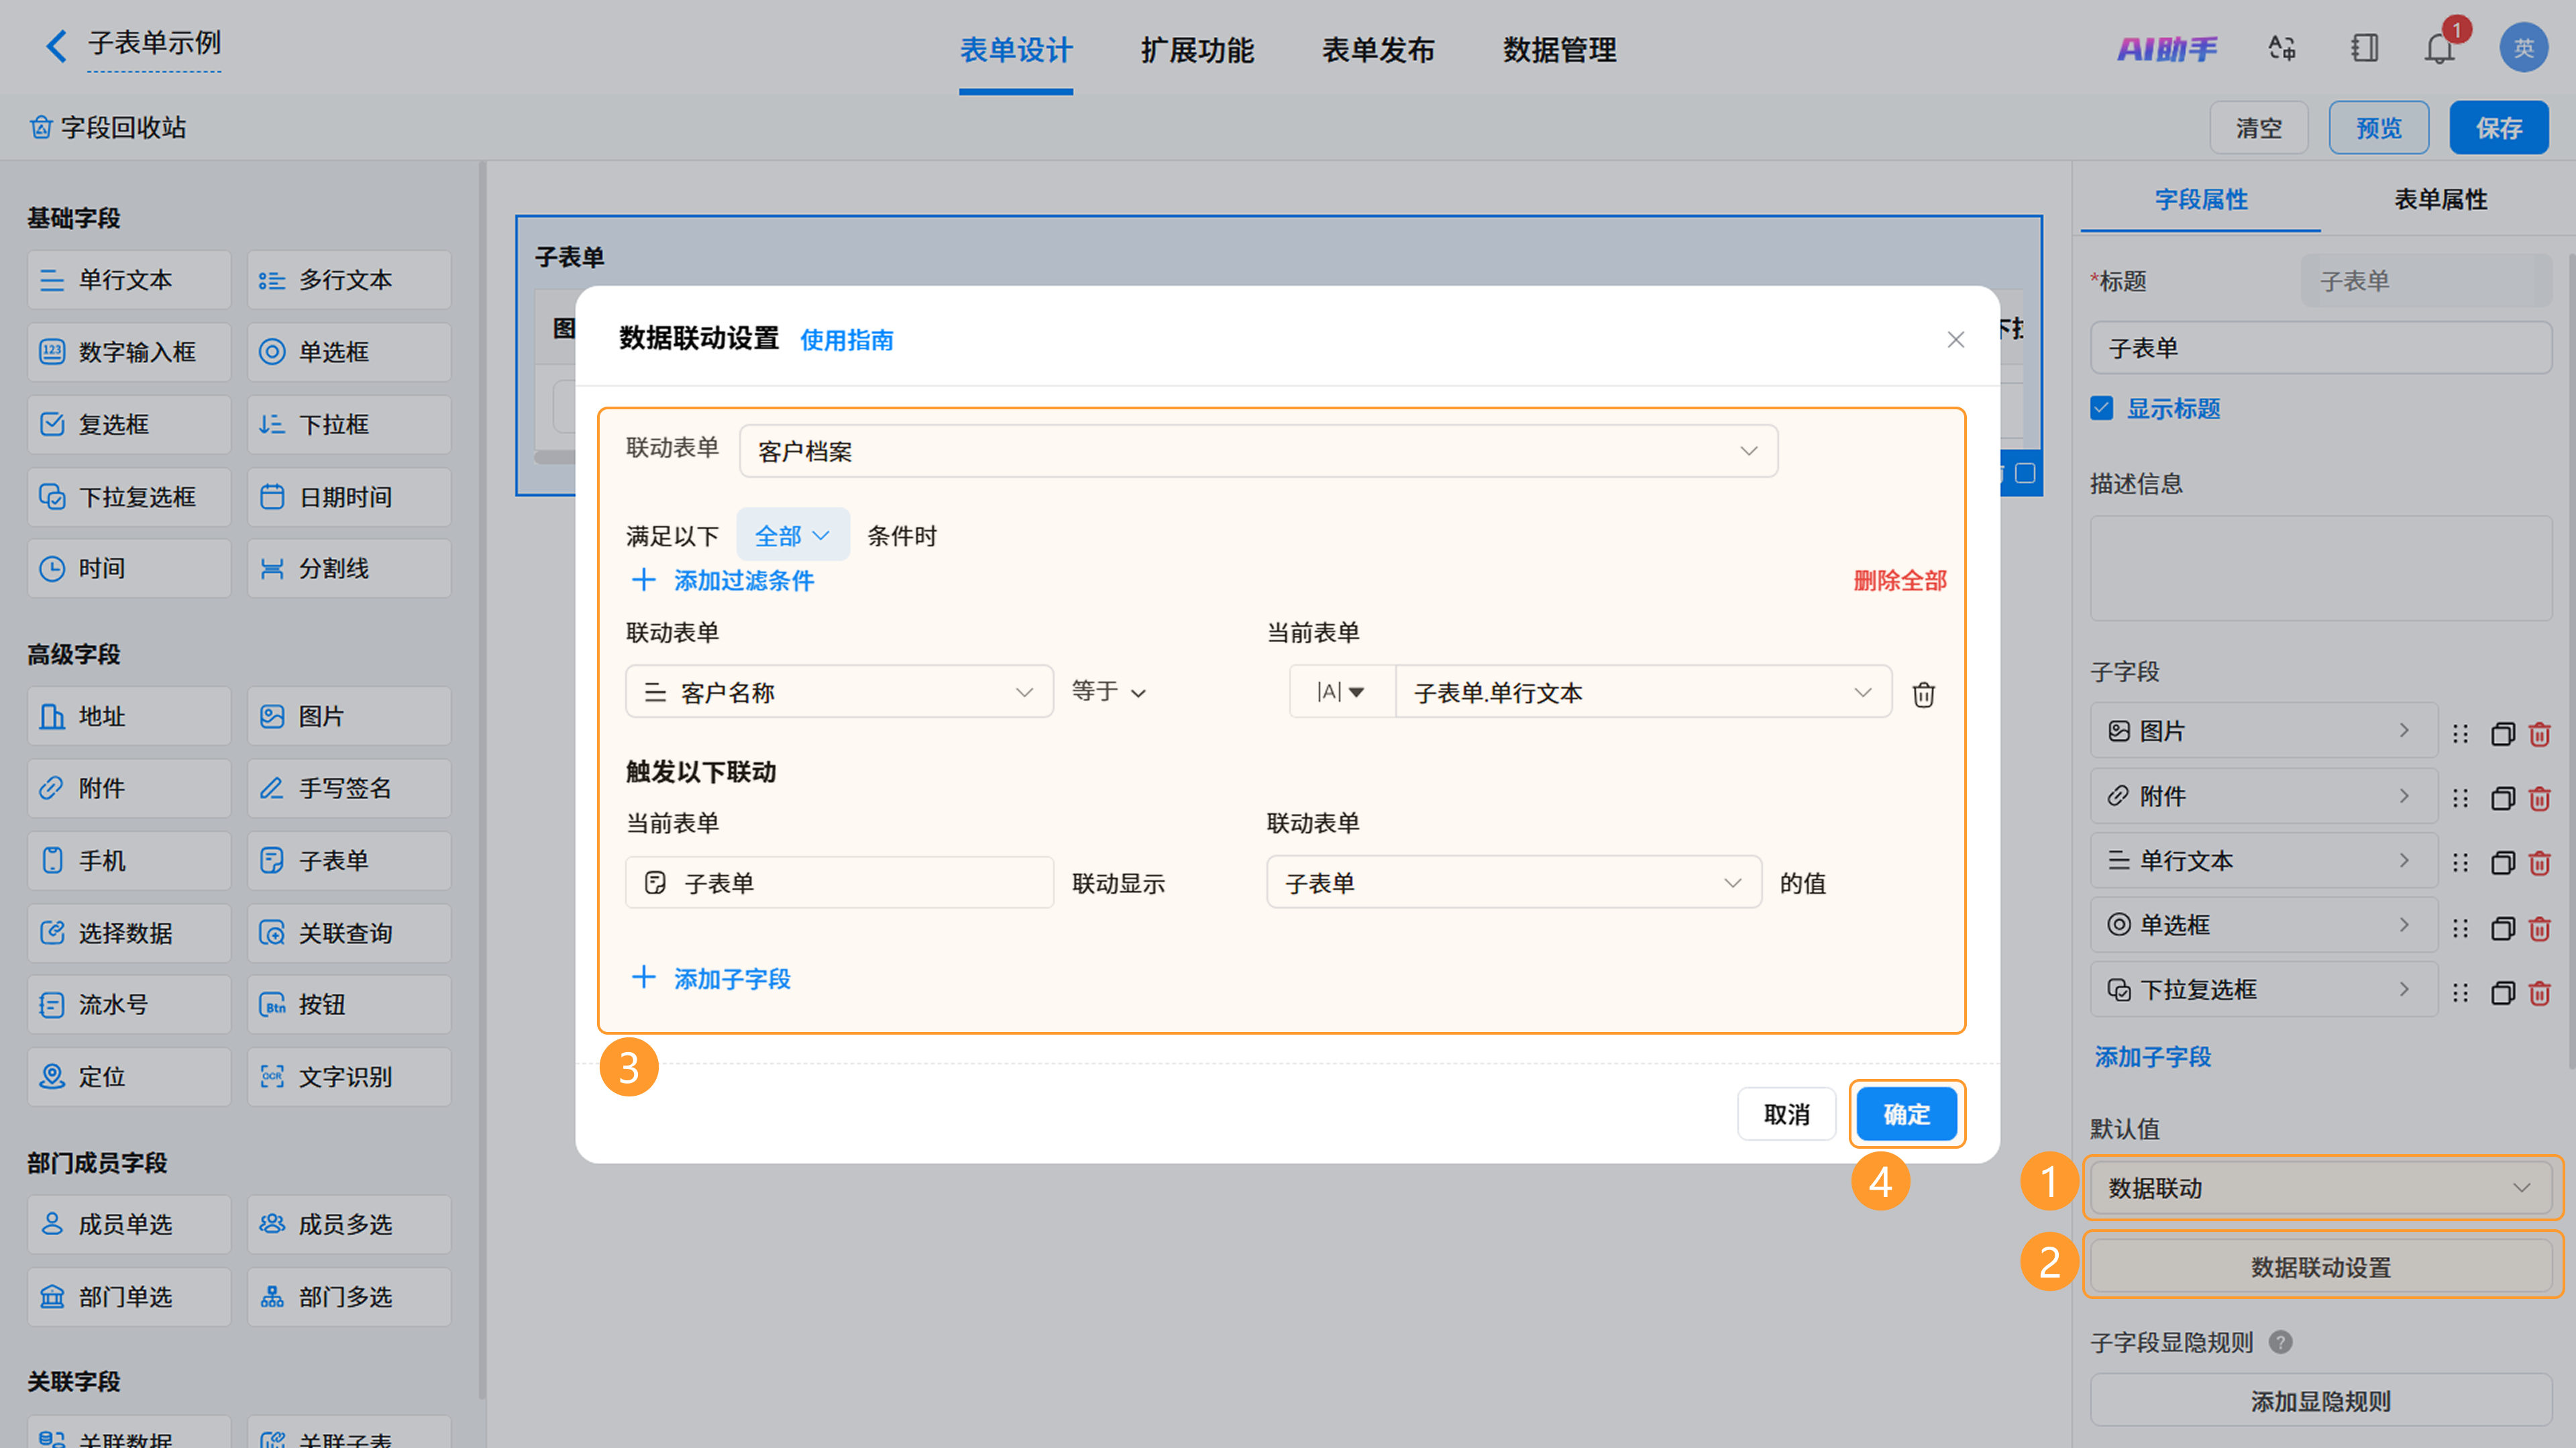Delete the 附件 subfield

point(2539,798)
